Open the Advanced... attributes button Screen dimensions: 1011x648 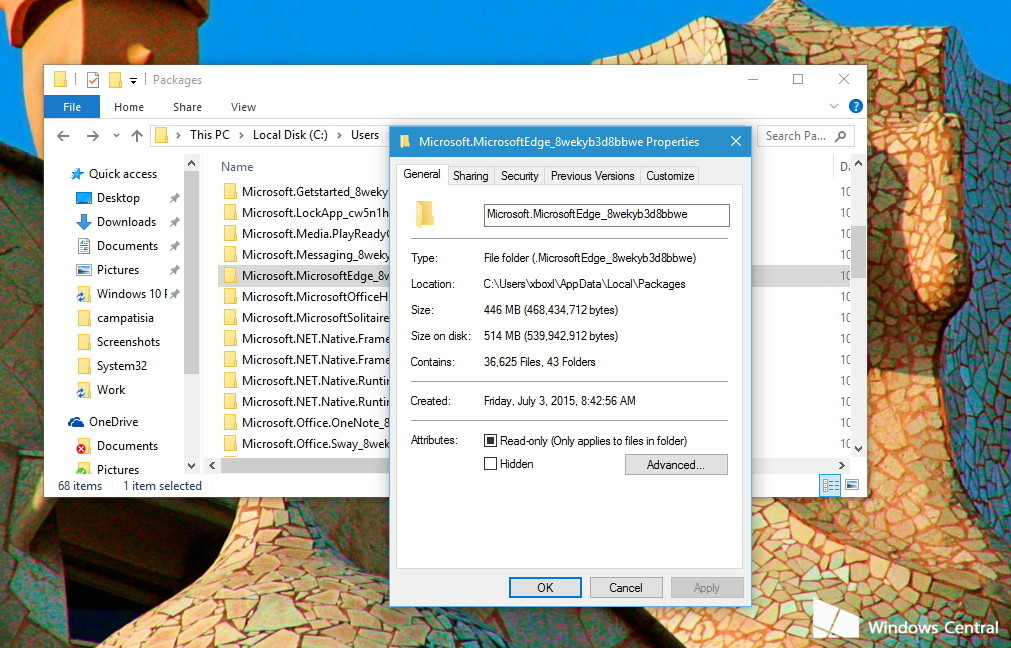pos(676,465)
